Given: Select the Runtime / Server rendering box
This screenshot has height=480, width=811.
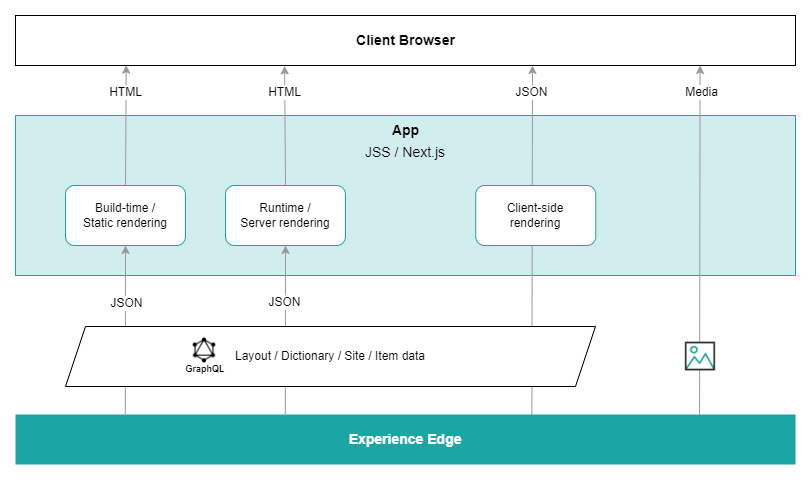Looking at the screenshot, I should point(285,215).
